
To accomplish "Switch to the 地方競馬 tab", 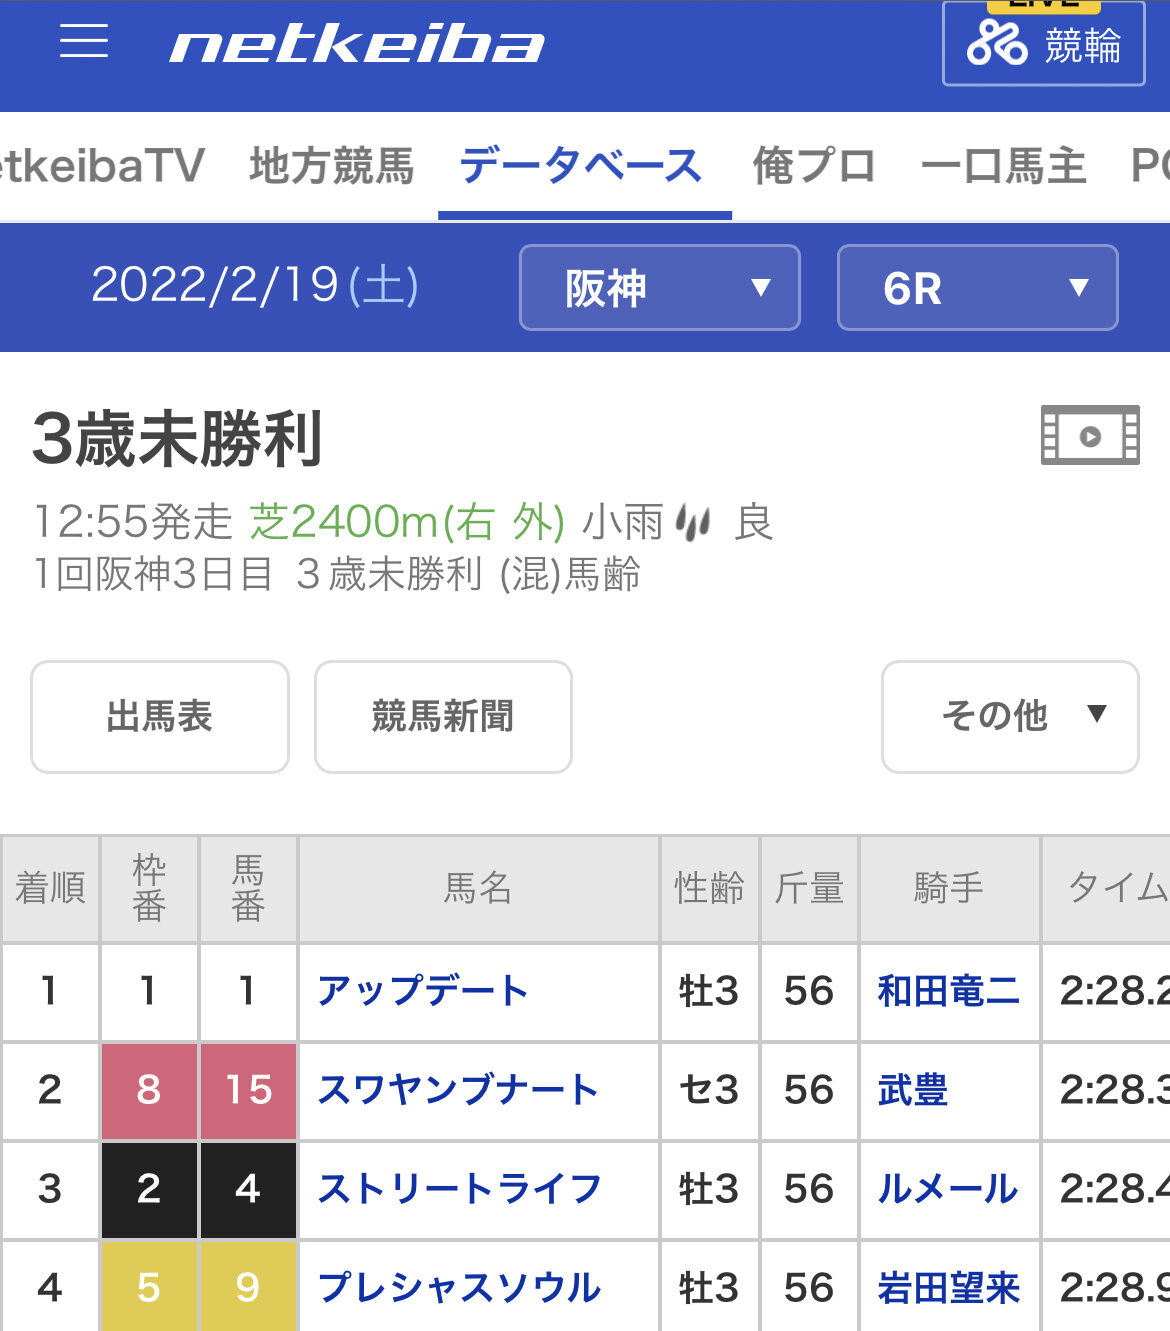I will pos(331,166).
